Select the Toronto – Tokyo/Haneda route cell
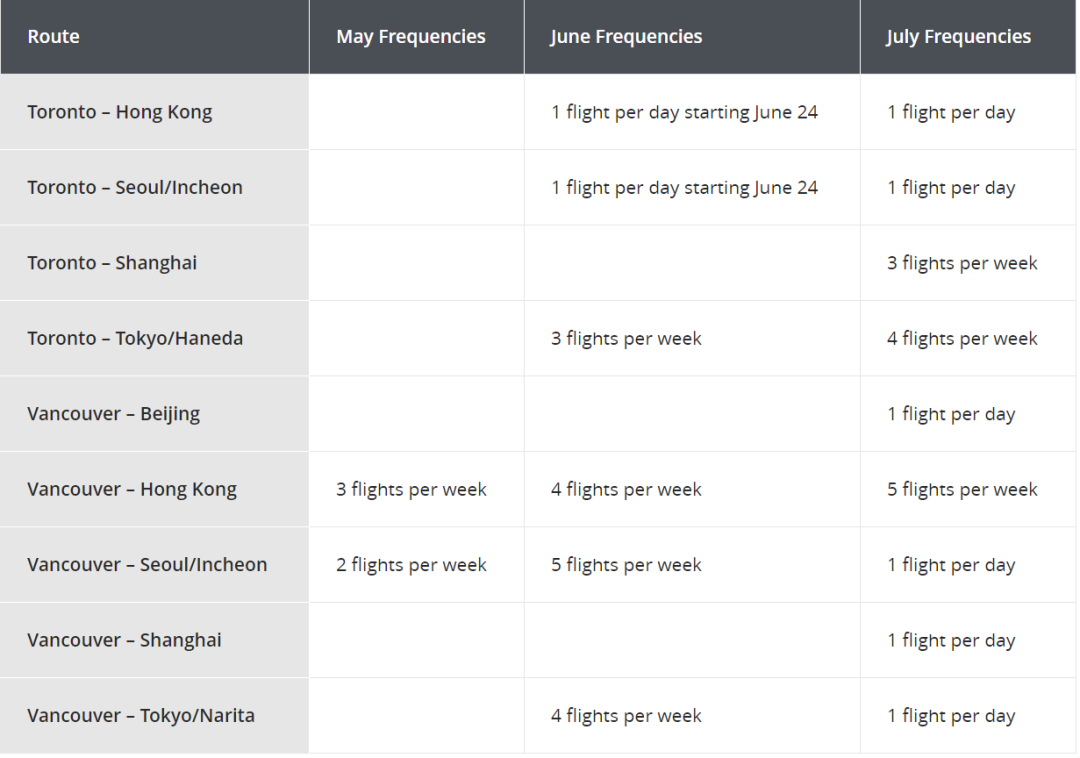The image size is (1080, 758). [154, 338]
